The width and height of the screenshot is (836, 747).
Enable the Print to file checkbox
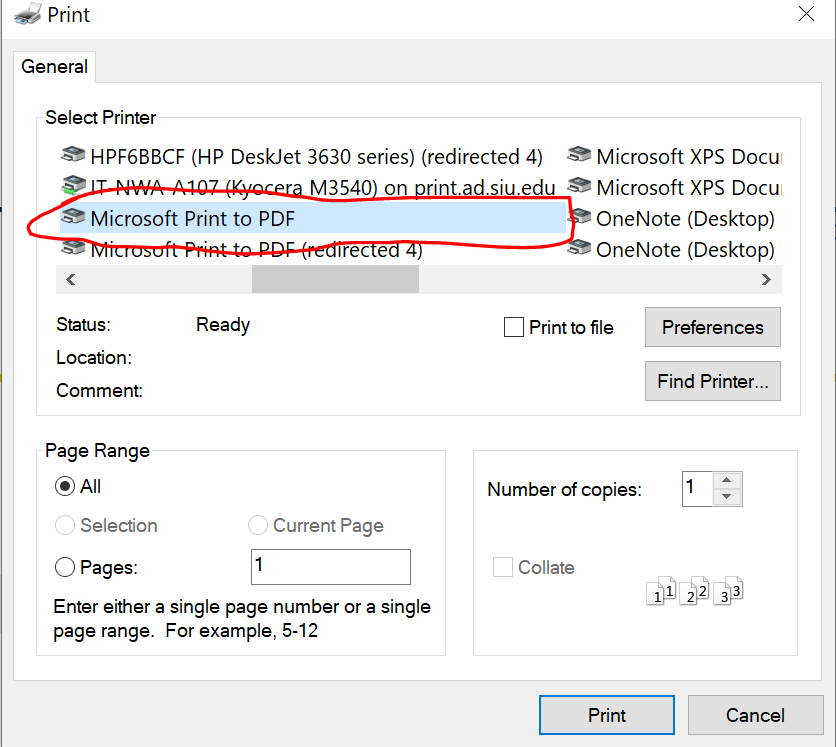pos(513,327)
